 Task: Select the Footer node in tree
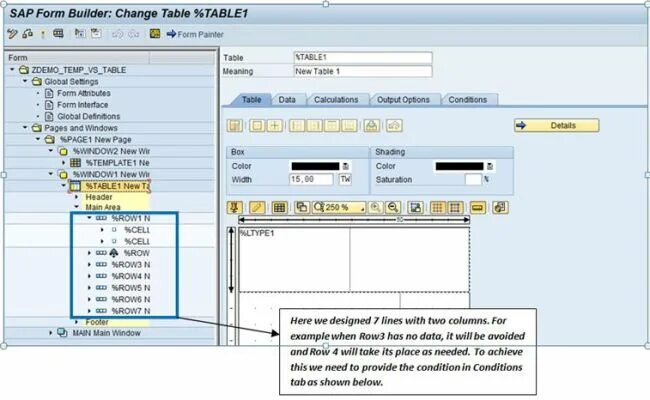point(97,322)
